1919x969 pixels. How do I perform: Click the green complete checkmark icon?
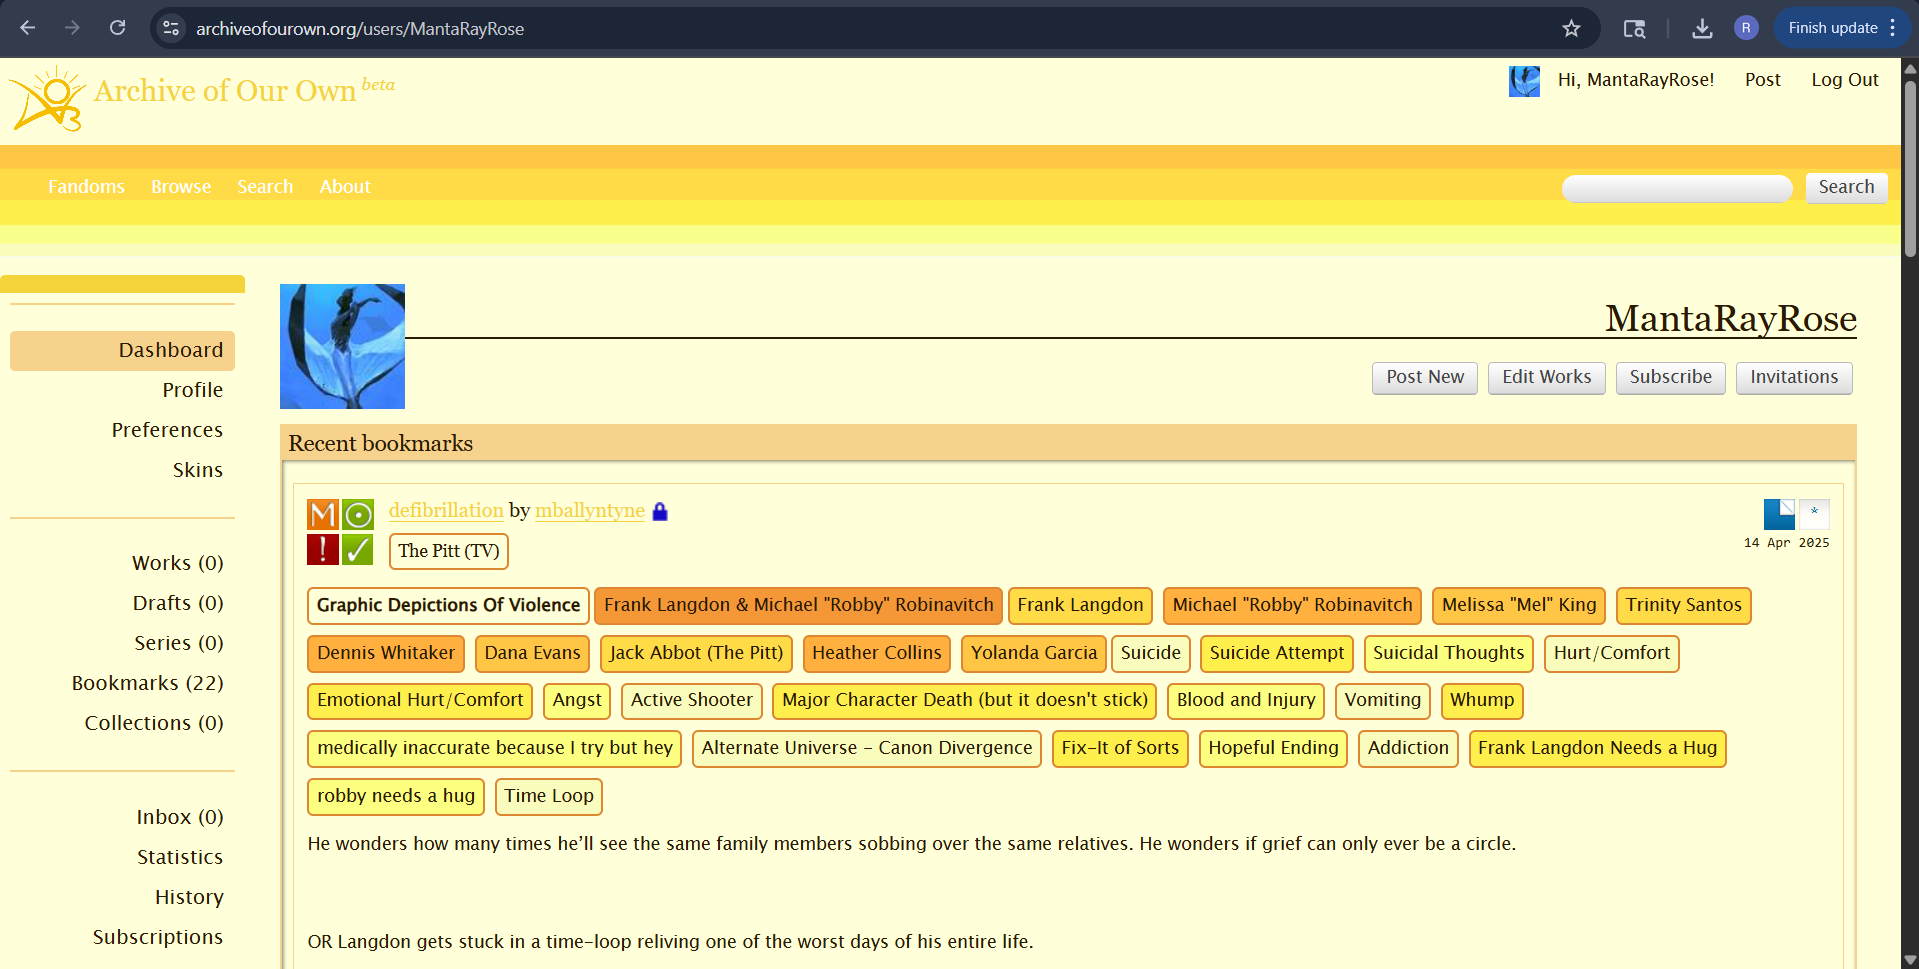tap(358, 549)
